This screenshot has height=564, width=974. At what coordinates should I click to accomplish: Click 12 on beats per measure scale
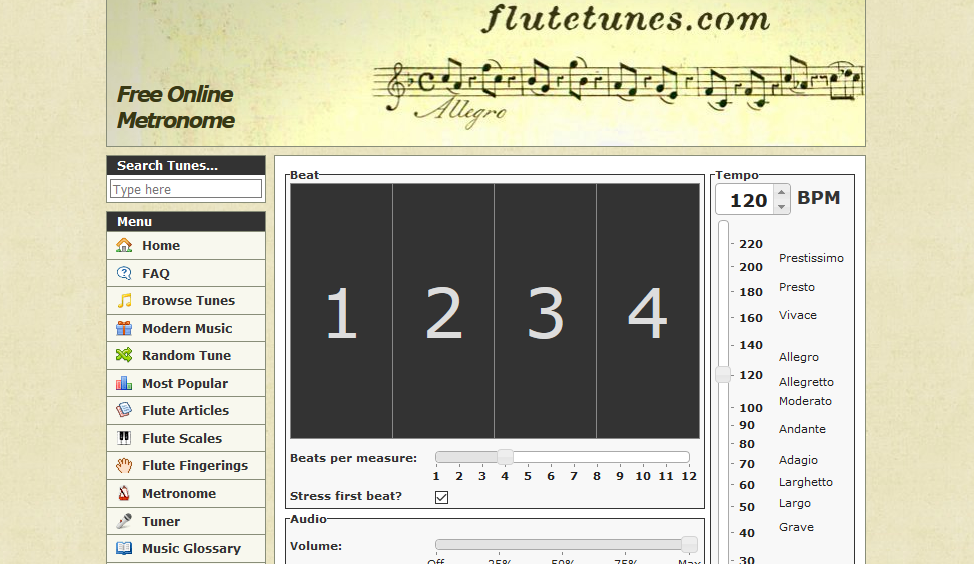click(x=689, y=476)
